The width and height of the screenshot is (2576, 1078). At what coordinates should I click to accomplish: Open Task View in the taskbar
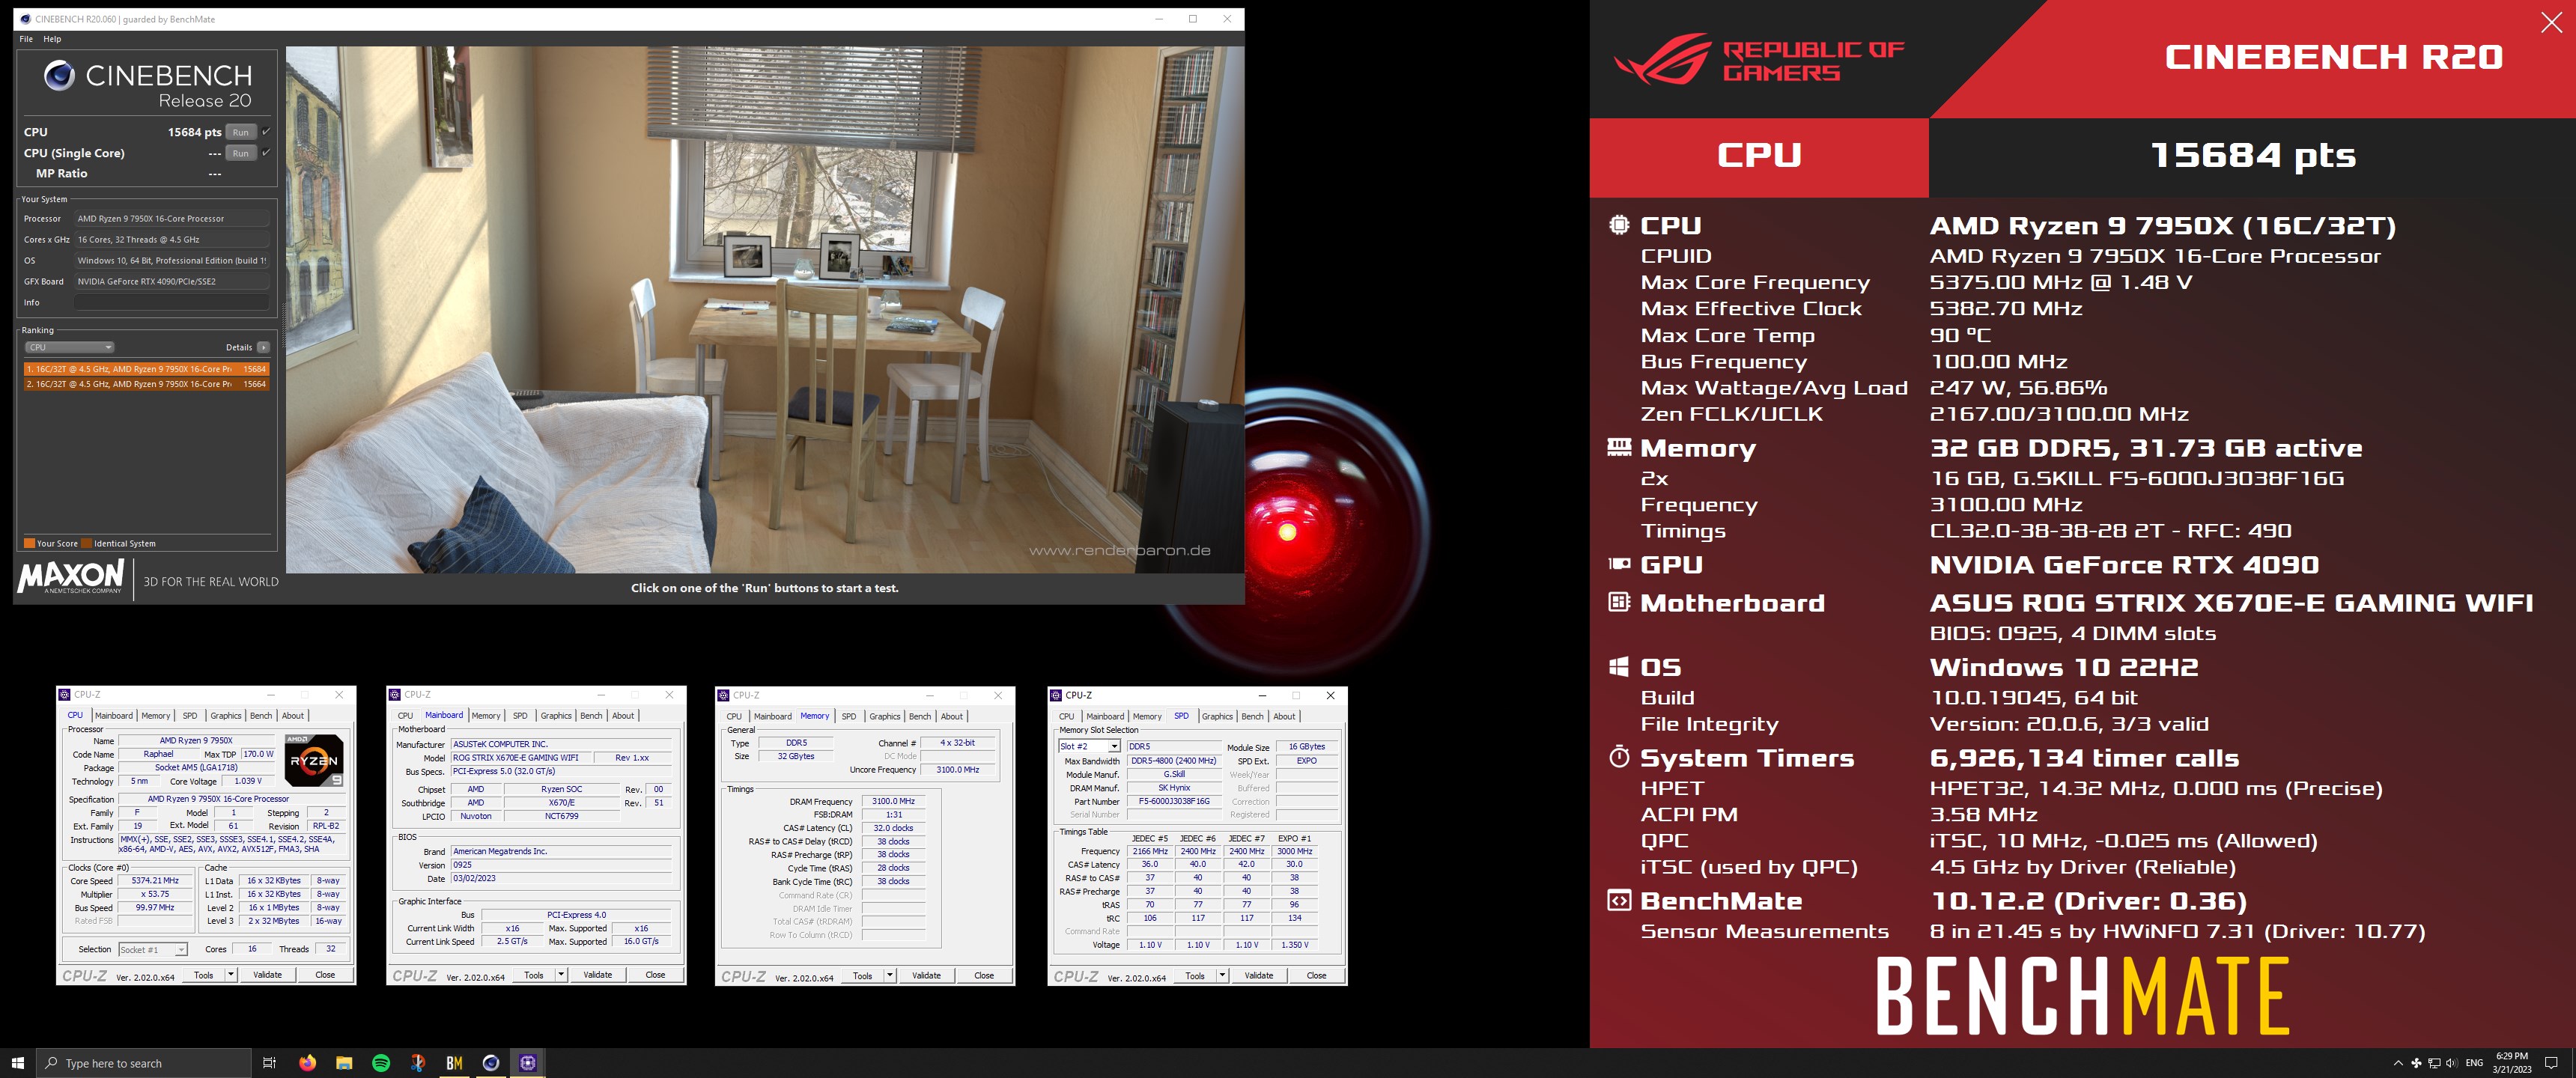click(269, 1062)
